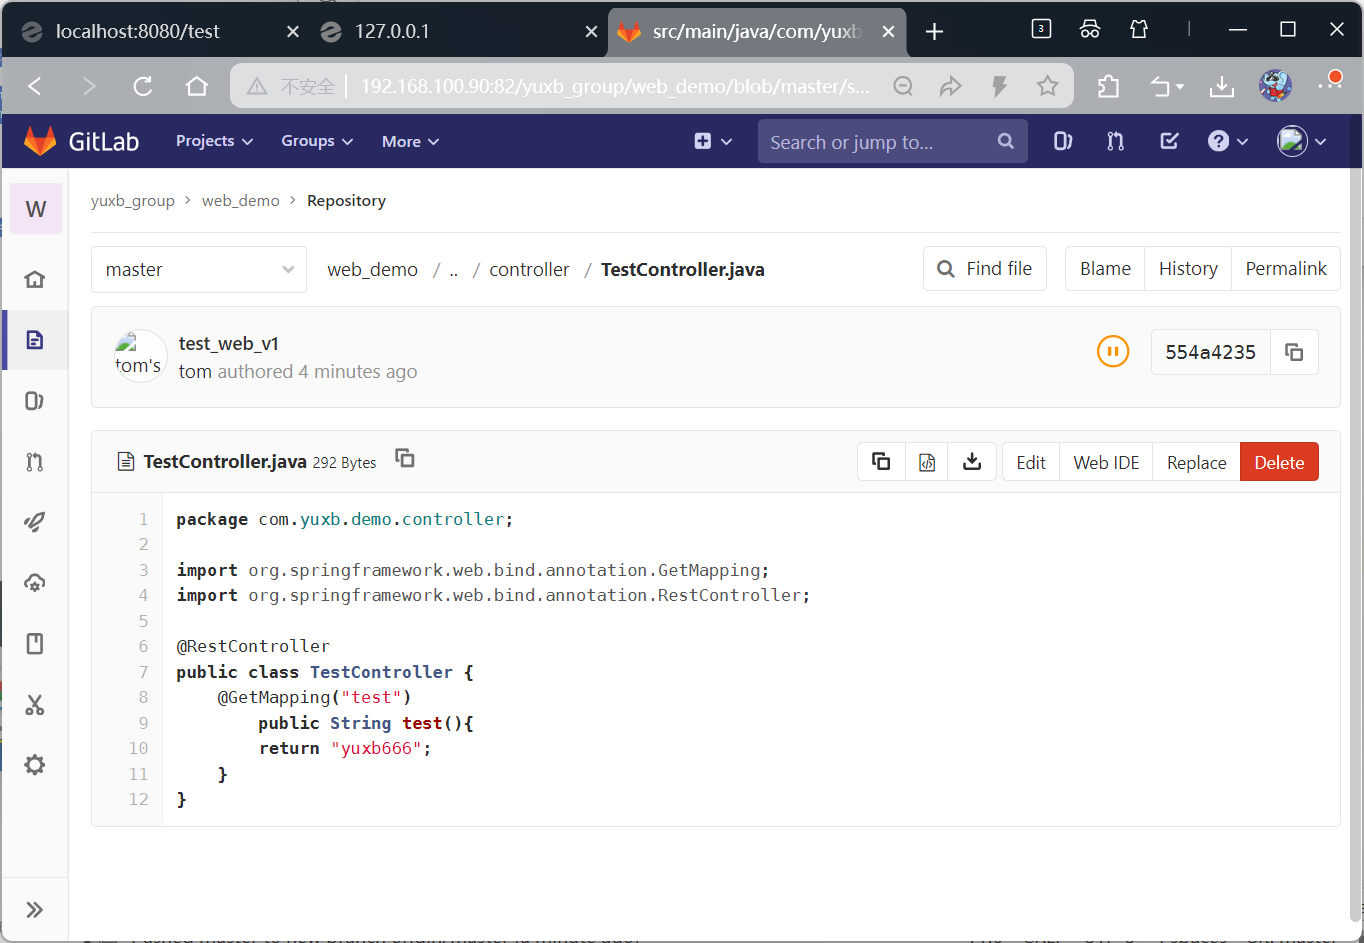
Task: Copy file contents icon button
Action: pos(881,462)
